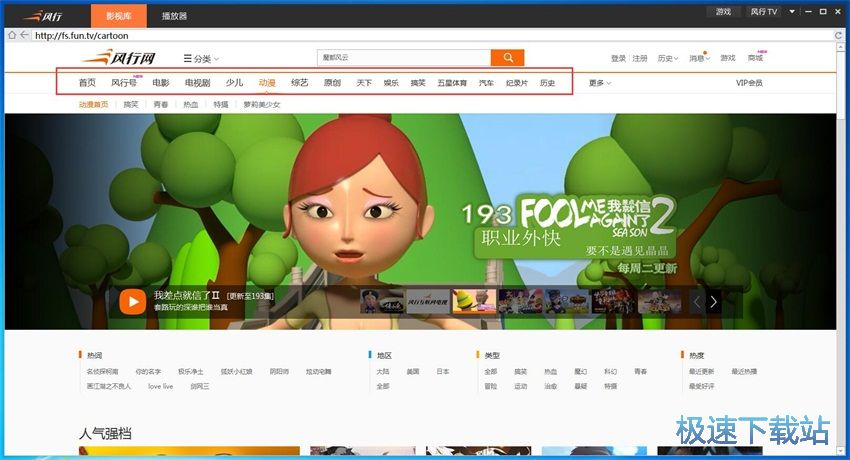850x460 pixels.
Task: Open 天下 in navigation bar
Action: [364, 83]
